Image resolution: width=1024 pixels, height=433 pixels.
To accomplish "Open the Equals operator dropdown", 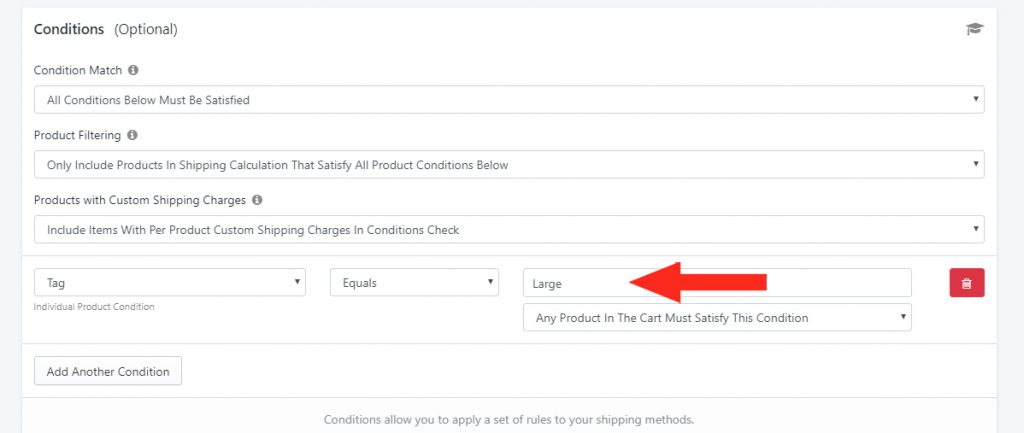I will 414,282.
